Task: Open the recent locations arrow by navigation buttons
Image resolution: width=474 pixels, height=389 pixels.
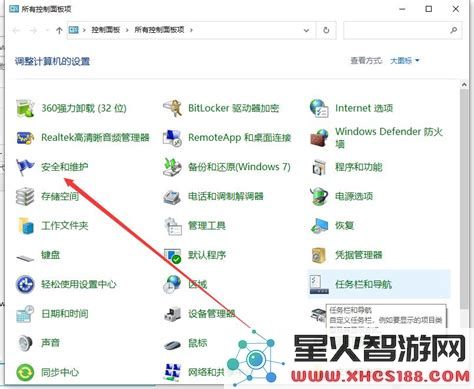Action: (47, 30)
